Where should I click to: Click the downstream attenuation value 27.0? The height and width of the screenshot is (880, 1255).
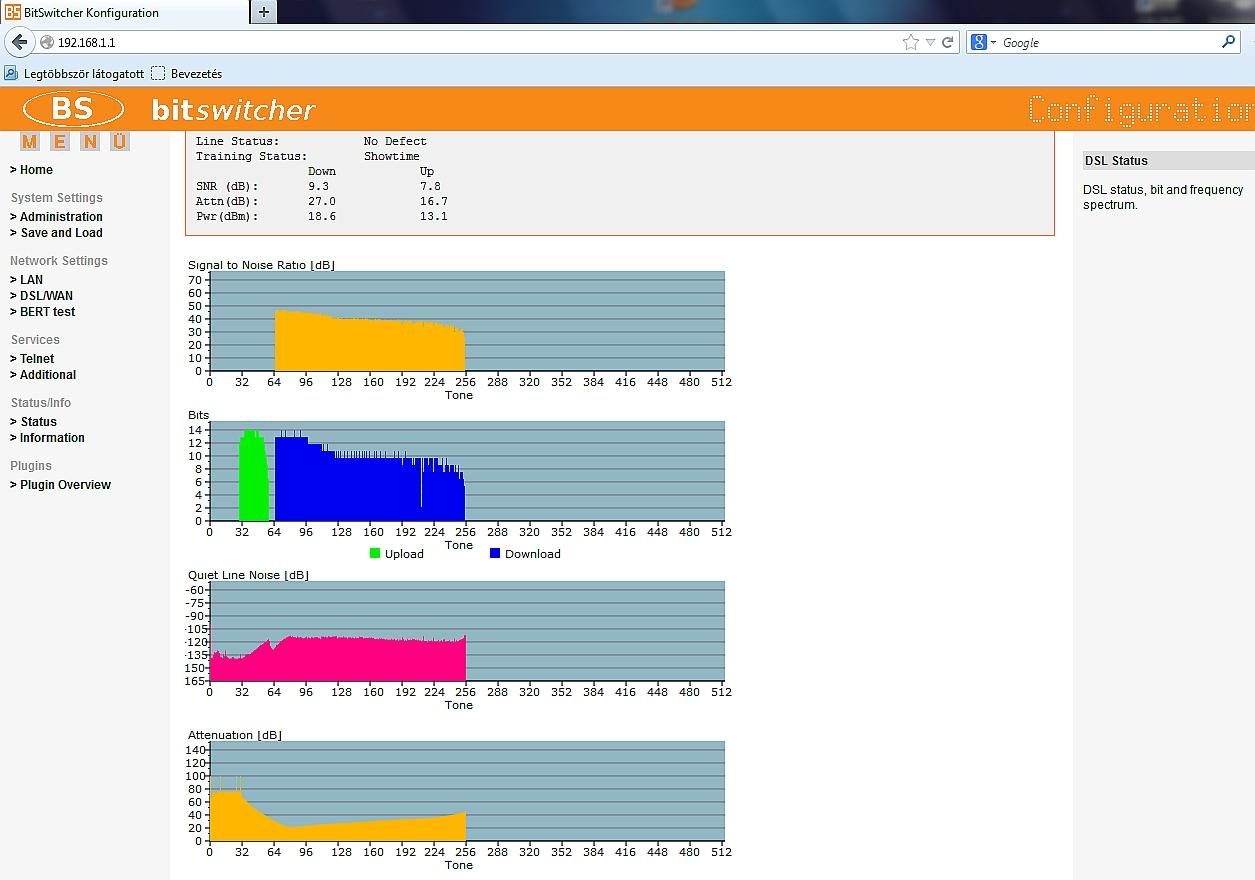coord(322,201)
